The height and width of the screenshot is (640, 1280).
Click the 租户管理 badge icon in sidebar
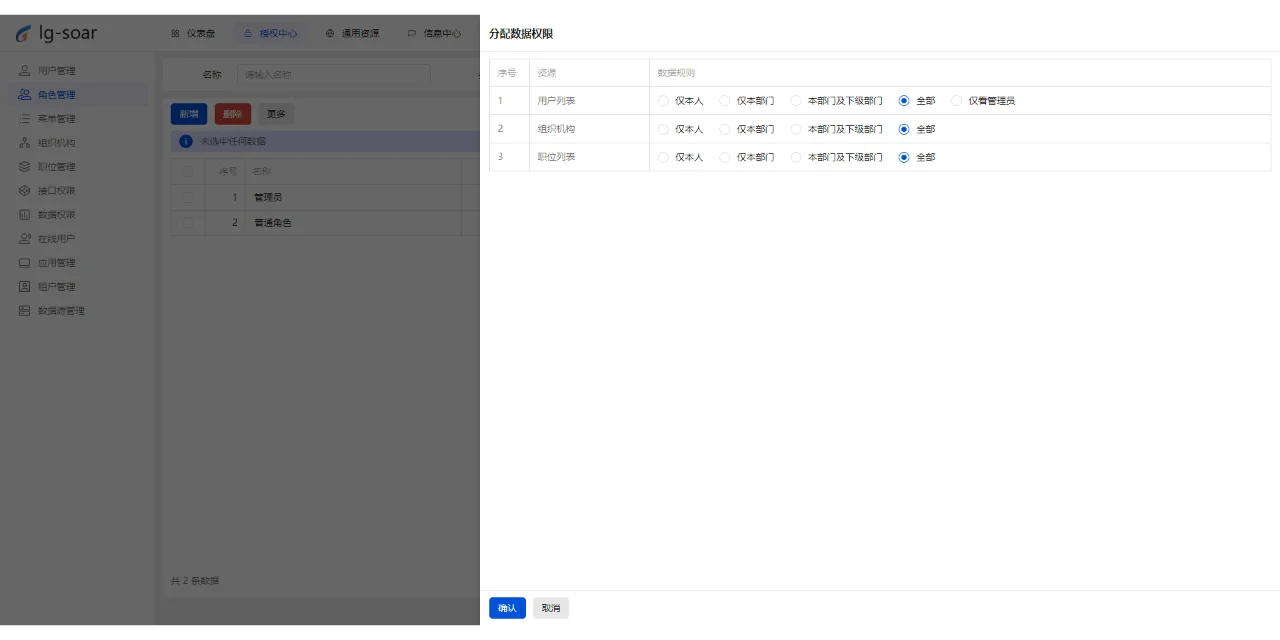pyautogui.click(x=25, y=287)
